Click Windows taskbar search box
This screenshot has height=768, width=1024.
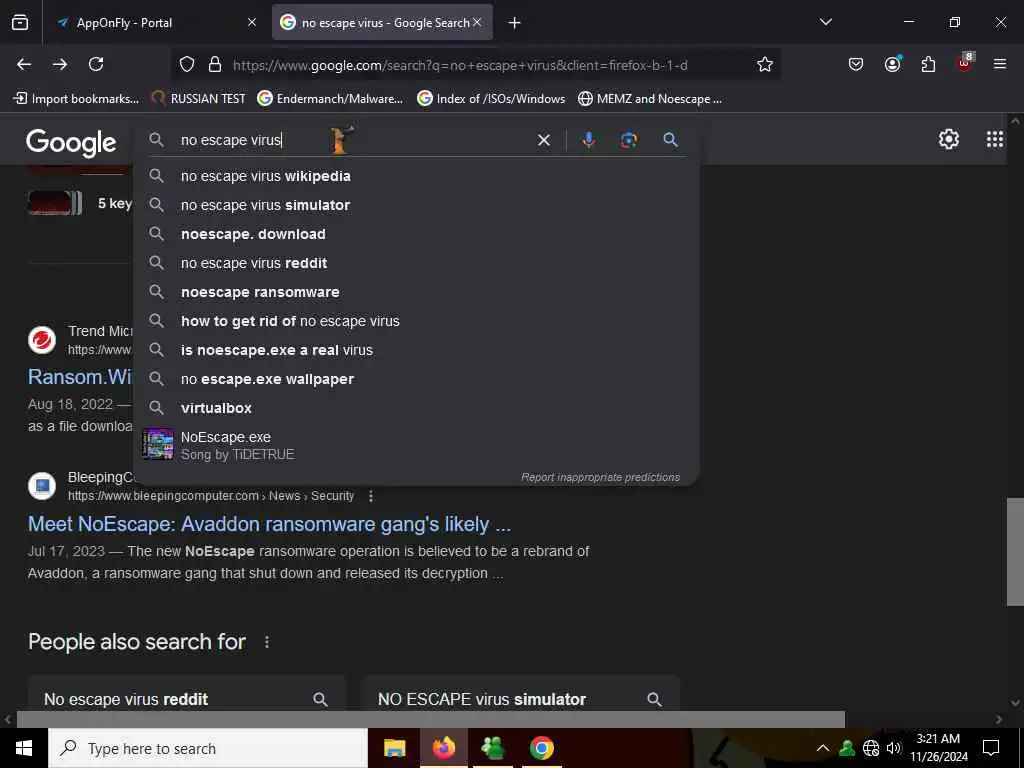[x=208, y=748]
